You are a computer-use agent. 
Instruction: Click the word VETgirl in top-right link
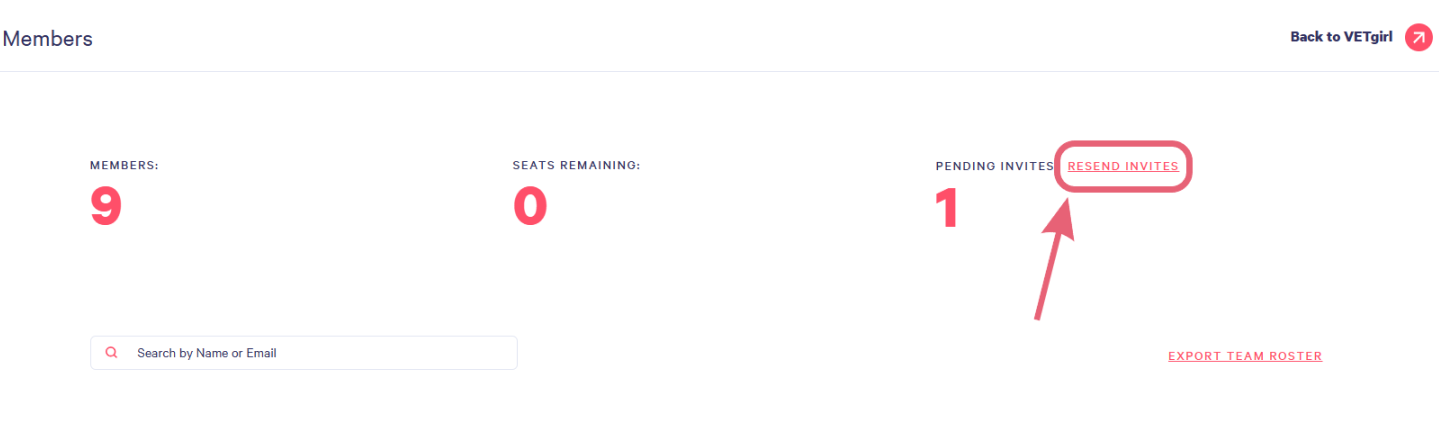click(x=1366, y=37)
